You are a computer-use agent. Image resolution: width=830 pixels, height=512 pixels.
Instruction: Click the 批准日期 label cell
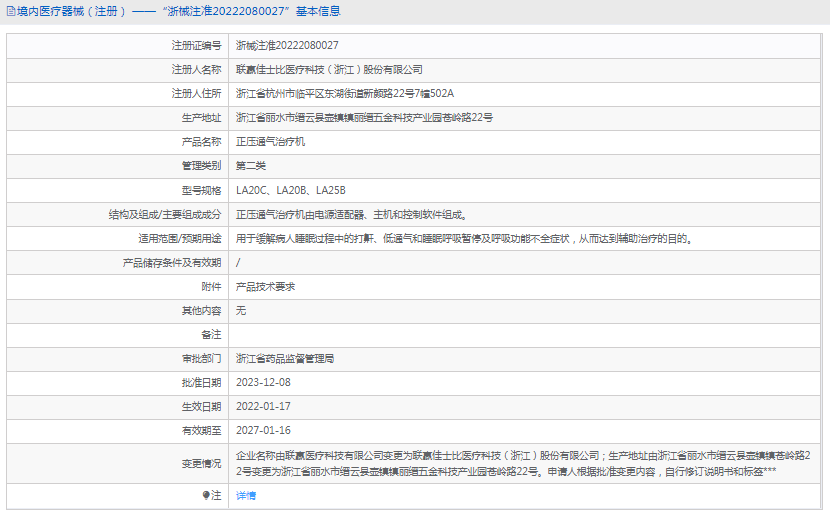click(x=118, y=383)
